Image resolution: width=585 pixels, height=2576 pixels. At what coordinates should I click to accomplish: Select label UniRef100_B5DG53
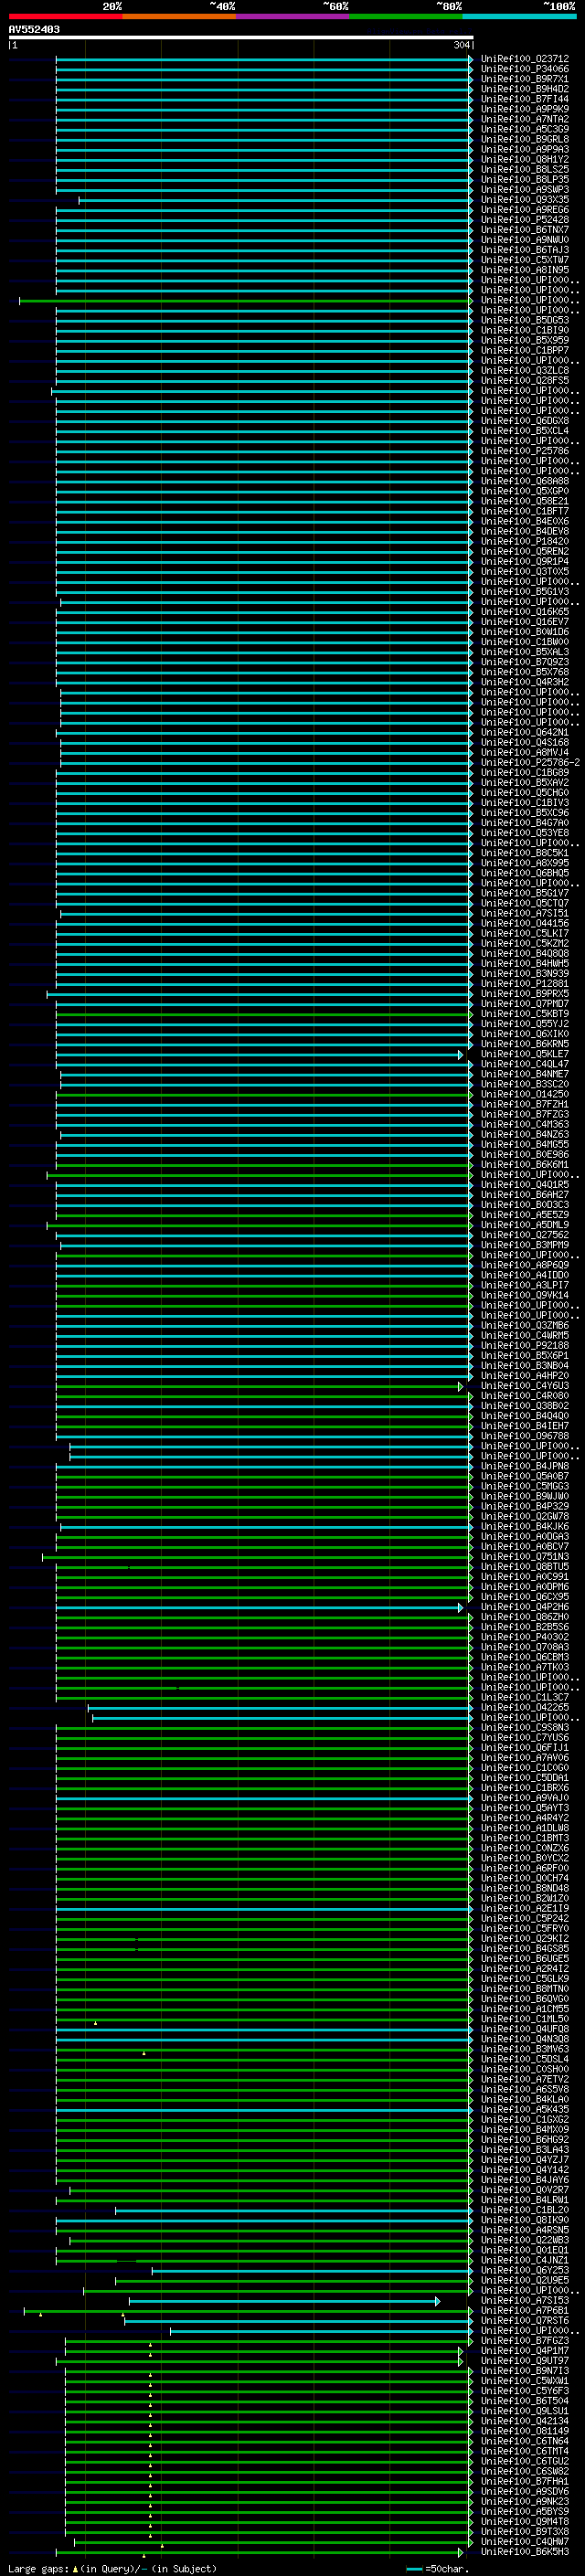pyautogui.click(x=525, y=320)
